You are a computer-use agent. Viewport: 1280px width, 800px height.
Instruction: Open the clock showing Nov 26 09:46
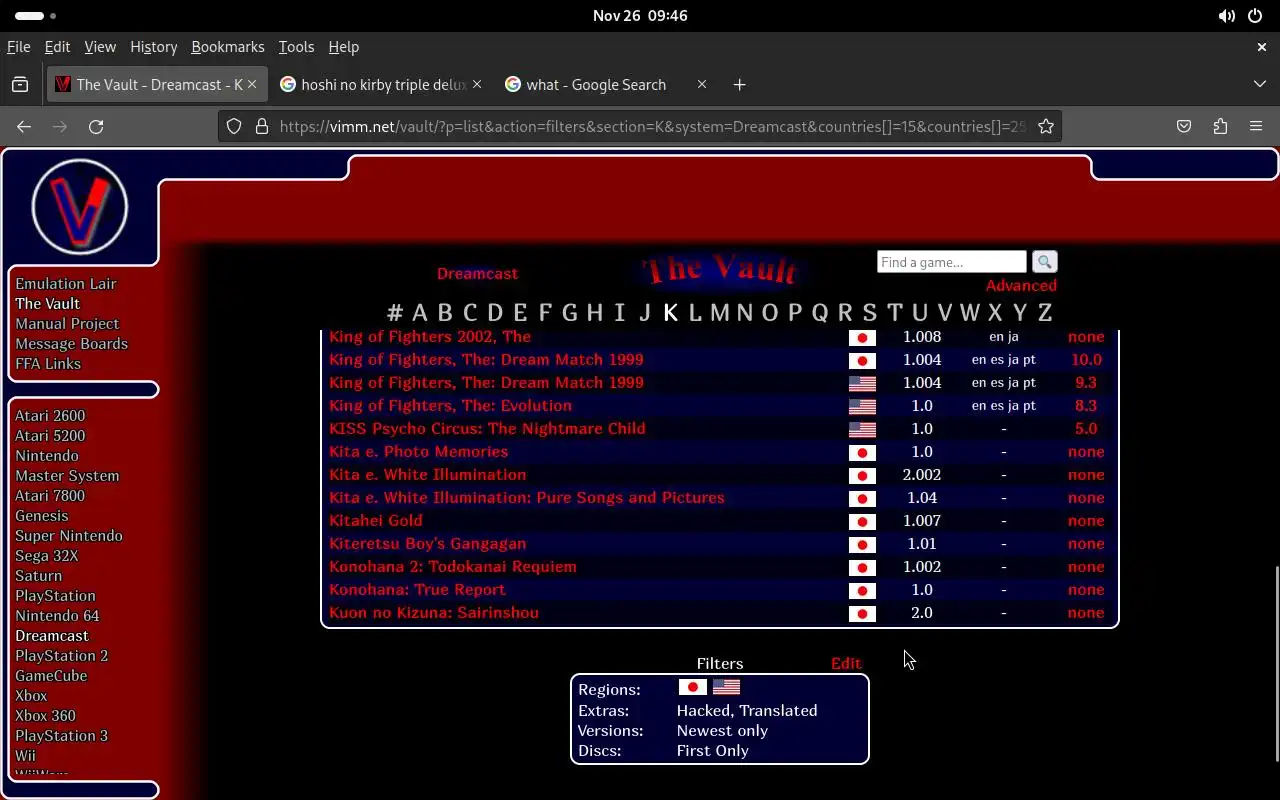(x=640, y=16)
